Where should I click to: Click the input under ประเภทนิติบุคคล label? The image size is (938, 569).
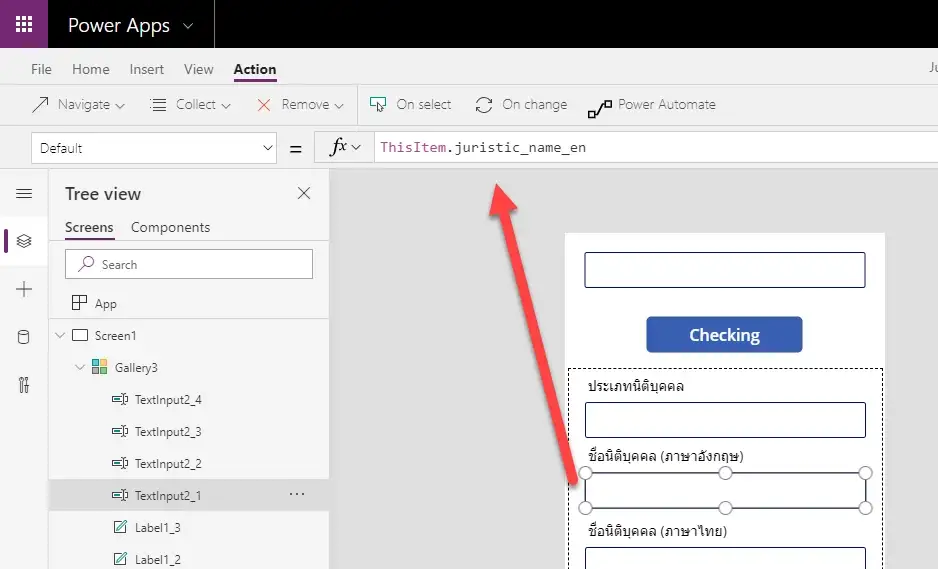(x=725, y=420)
